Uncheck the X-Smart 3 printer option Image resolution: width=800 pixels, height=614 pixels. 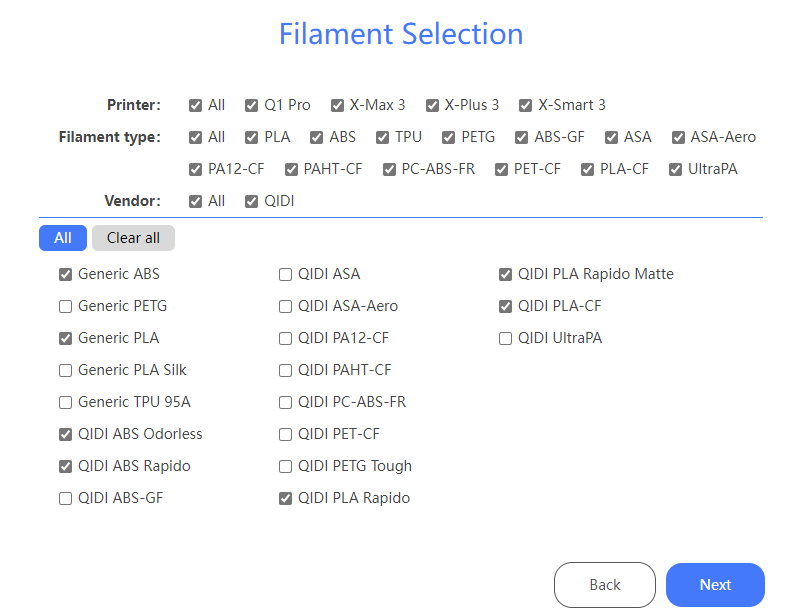[526, 105]
